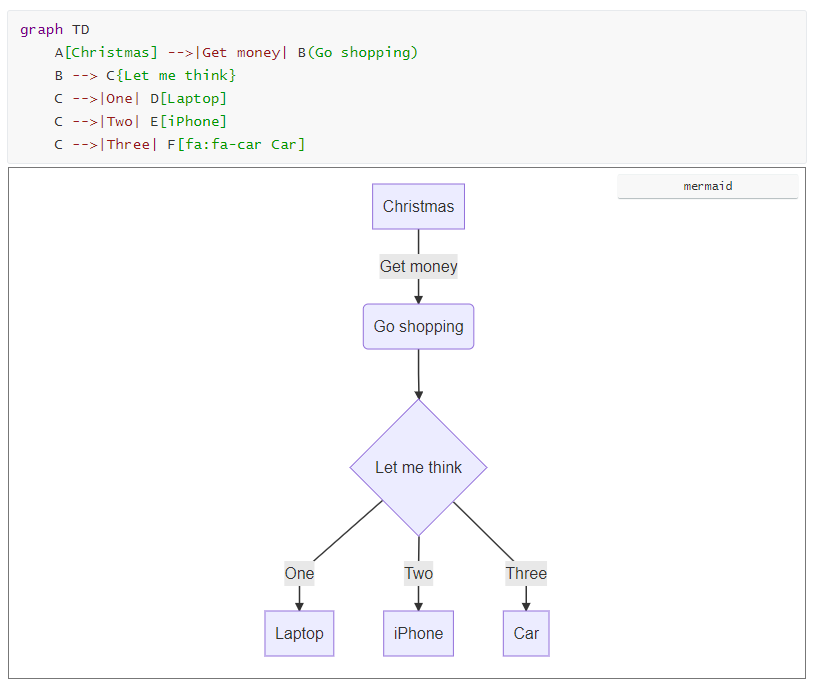Click the Laptop node
Viewport: 818px width, 689px height.
coord(299,633)
